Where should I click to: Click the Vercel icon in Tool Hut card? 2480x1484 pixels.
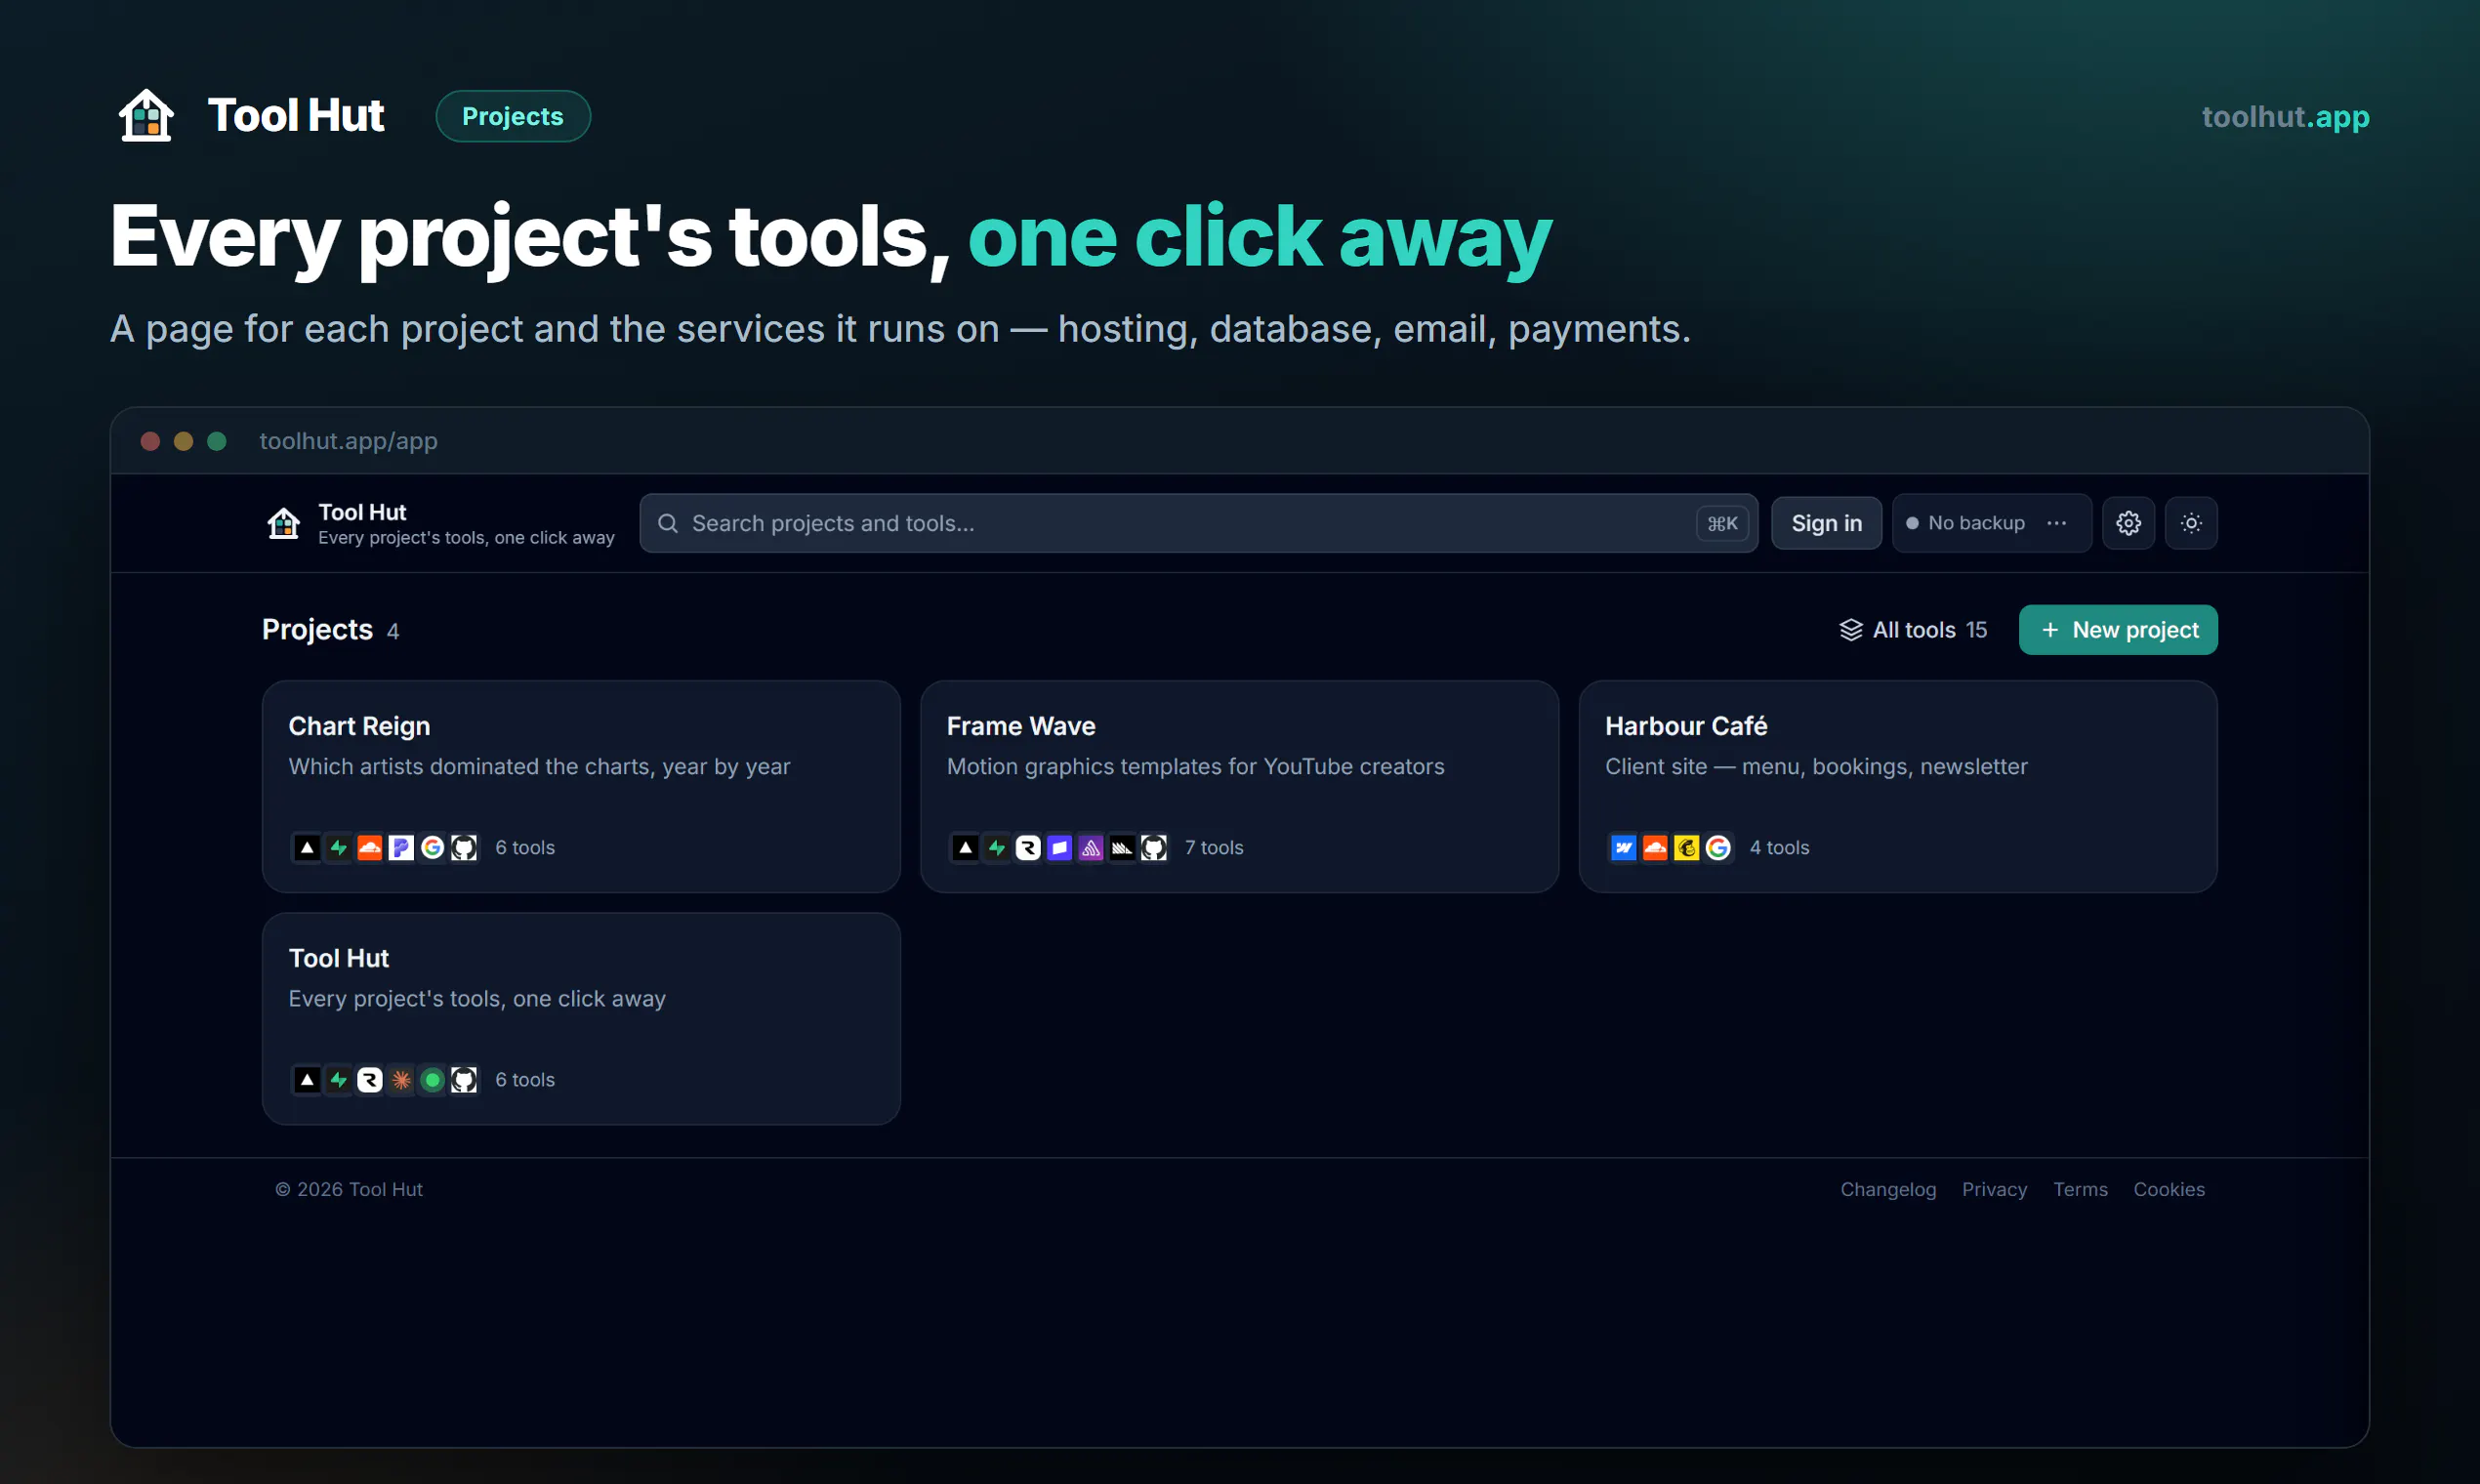[307, 1080]
